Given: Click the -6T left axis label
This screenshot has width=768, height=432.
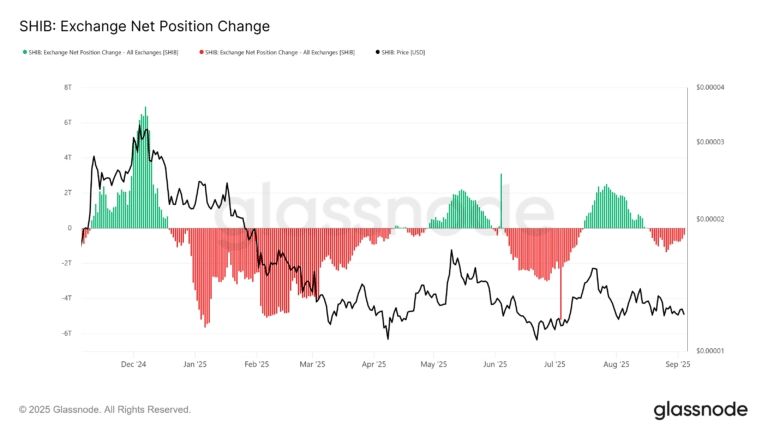Looking at the screenshot, I should pos(66,333).
